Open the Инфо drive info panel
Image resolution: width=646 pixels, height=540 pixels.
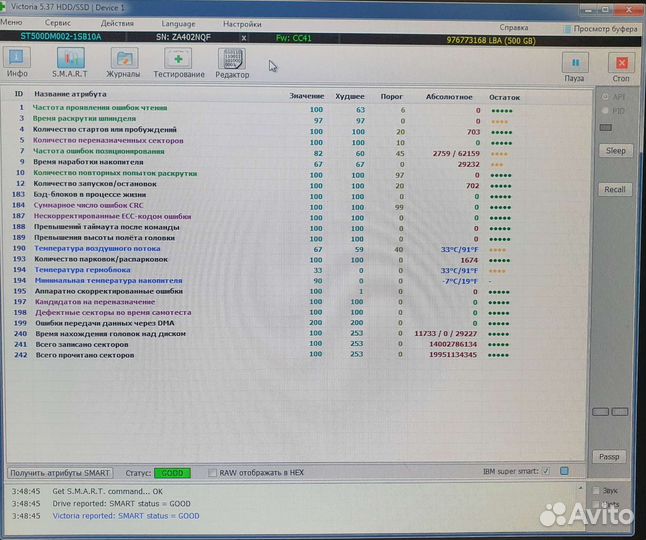pos(17,62)
